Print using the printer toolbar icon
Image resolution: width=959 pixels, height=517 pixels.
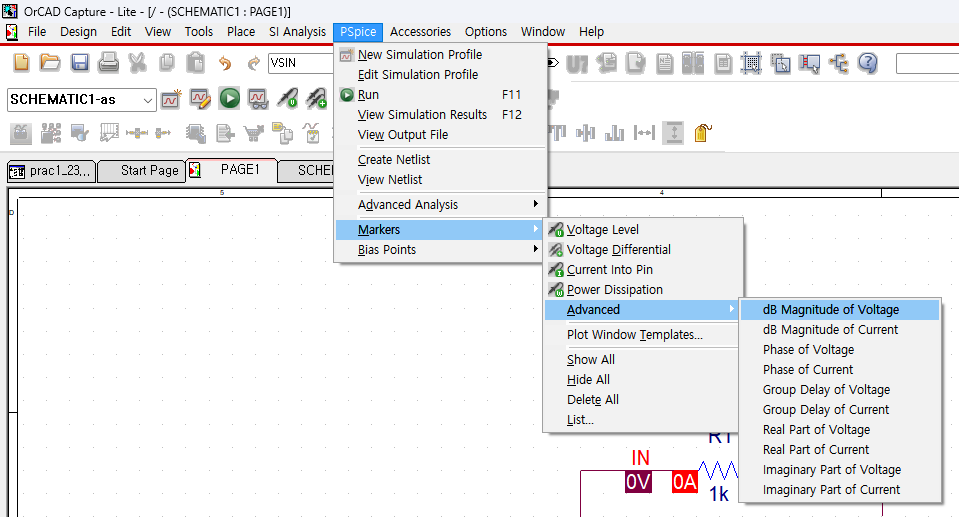point(108,62)
